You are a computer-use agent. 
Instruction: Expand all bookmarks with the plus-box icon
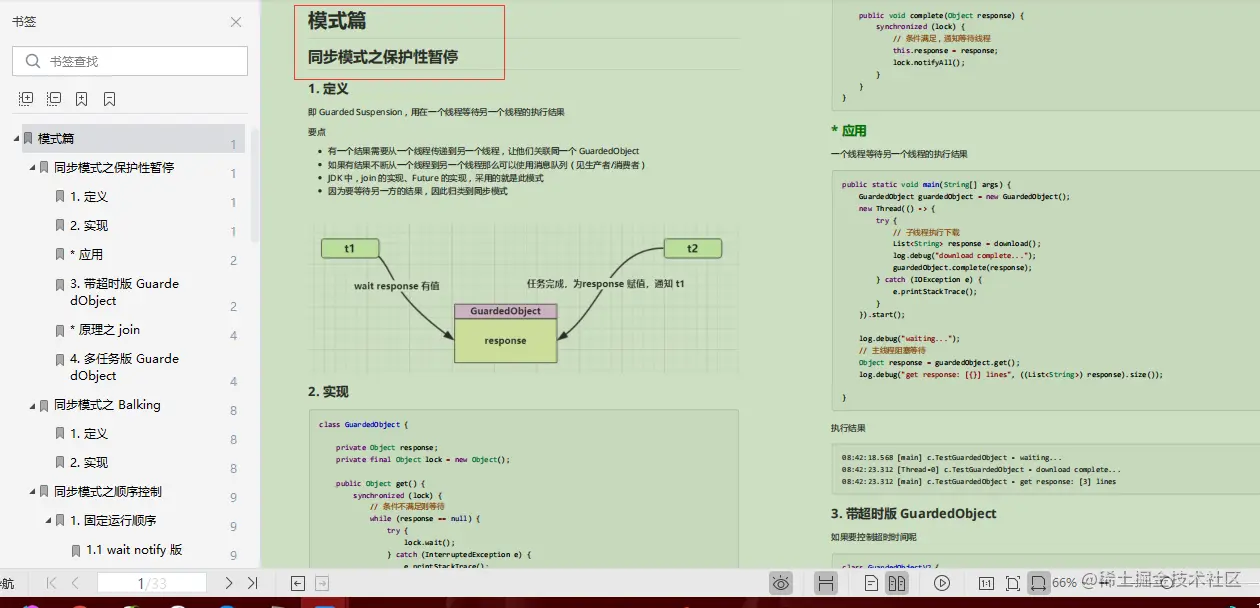(26, 99)
